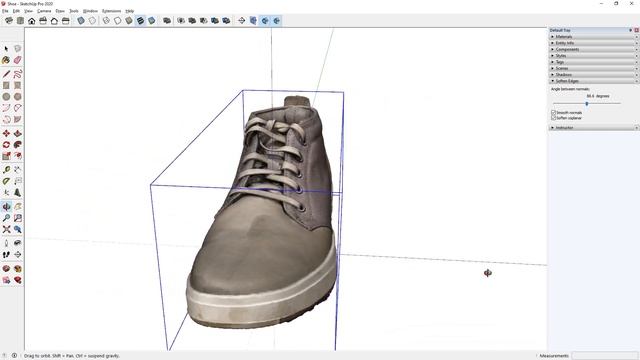
Task: Select the Walk footprints tool
Action: point(6,255)
